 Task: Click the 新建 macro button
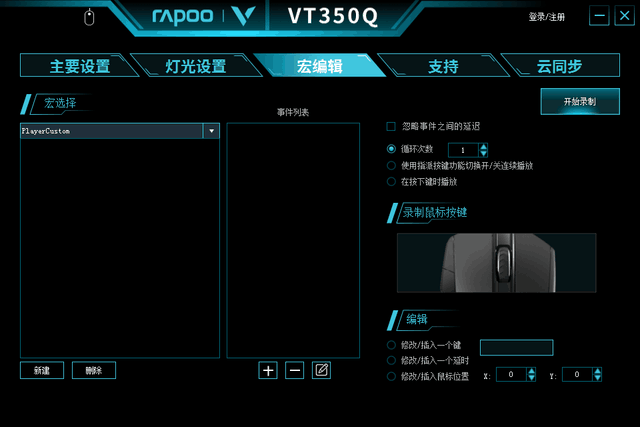click(x=42, y=370)
